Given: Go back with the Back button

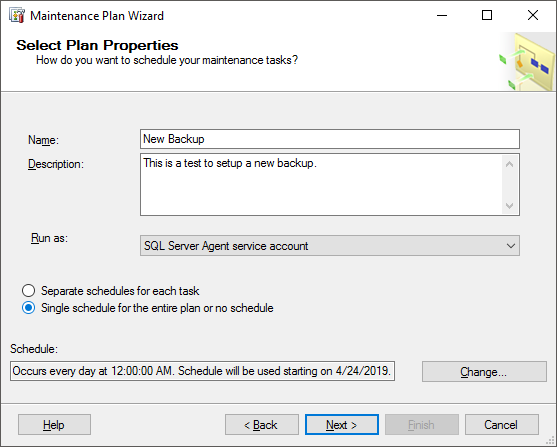Looking at the screenshot, I should coord(262,425).
